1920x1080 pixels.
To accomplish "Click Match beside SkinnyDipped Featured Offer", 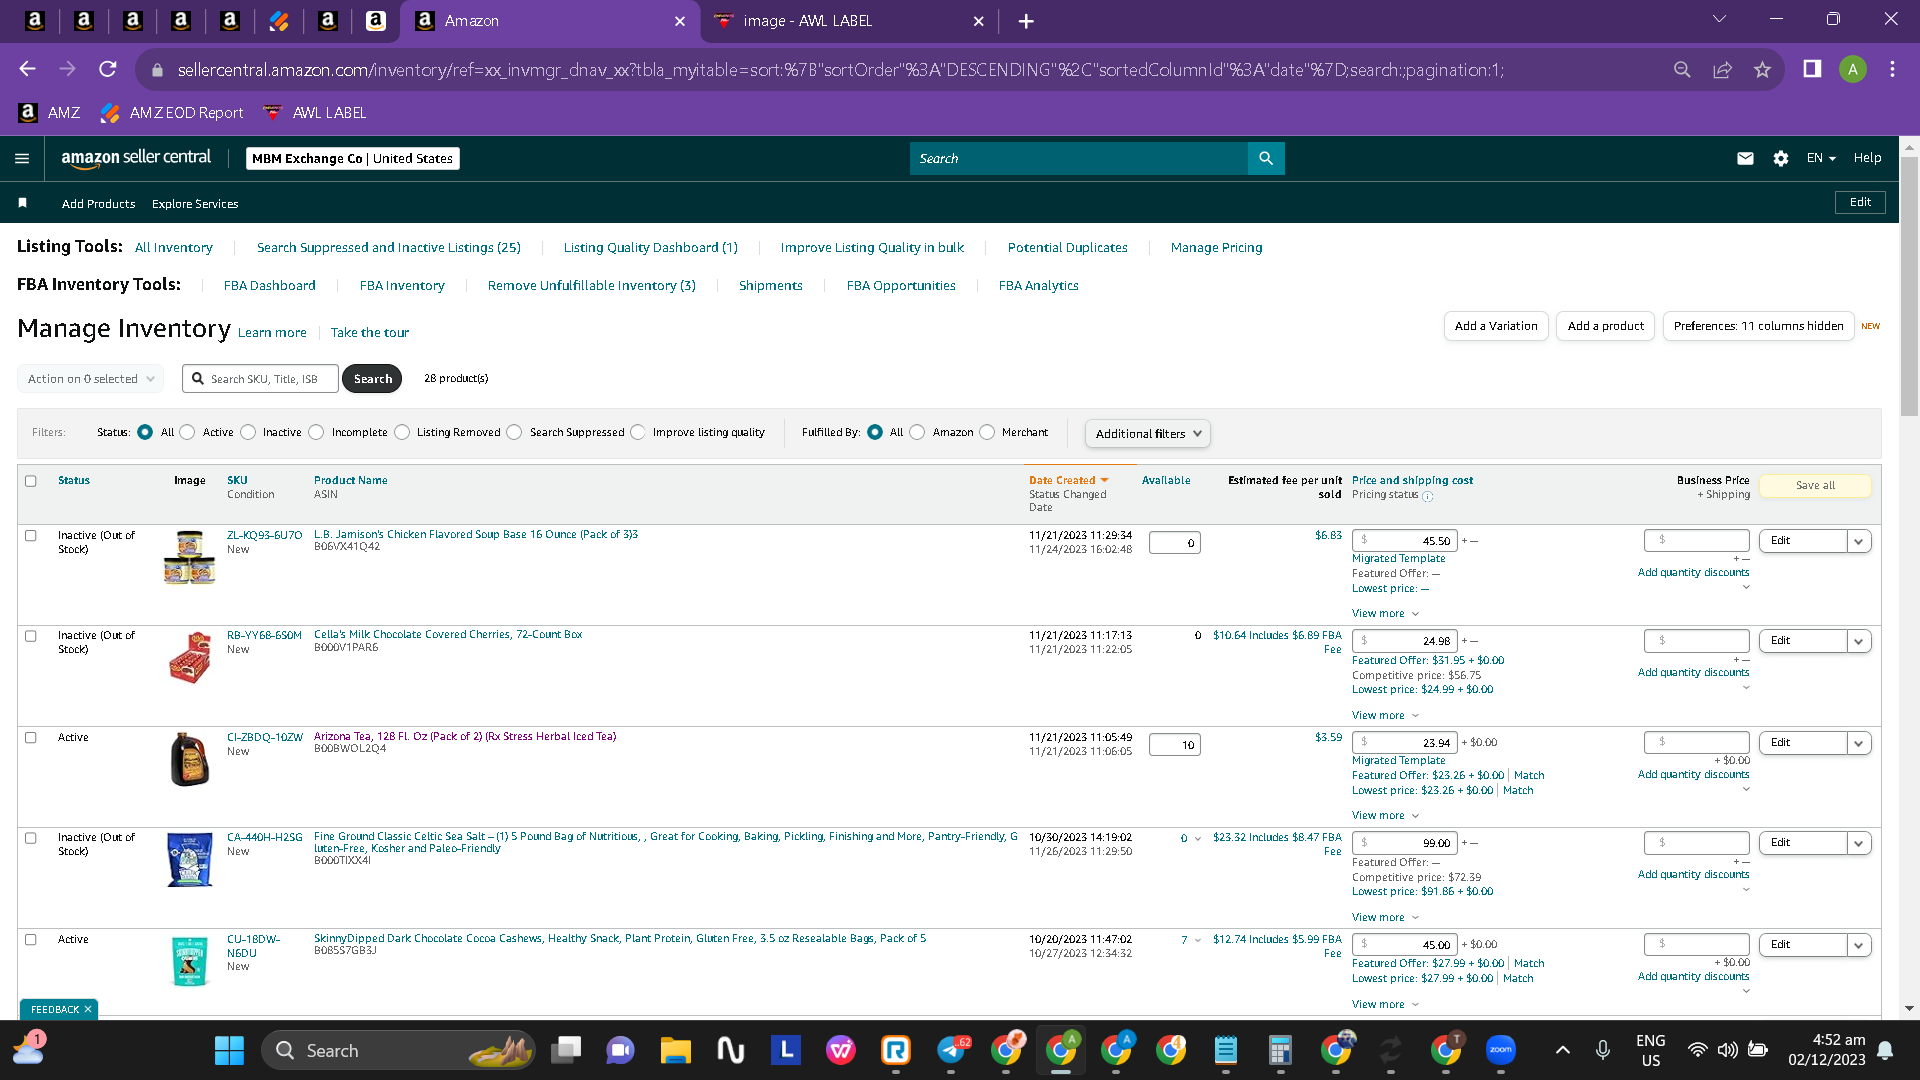I will (1529, 964).
